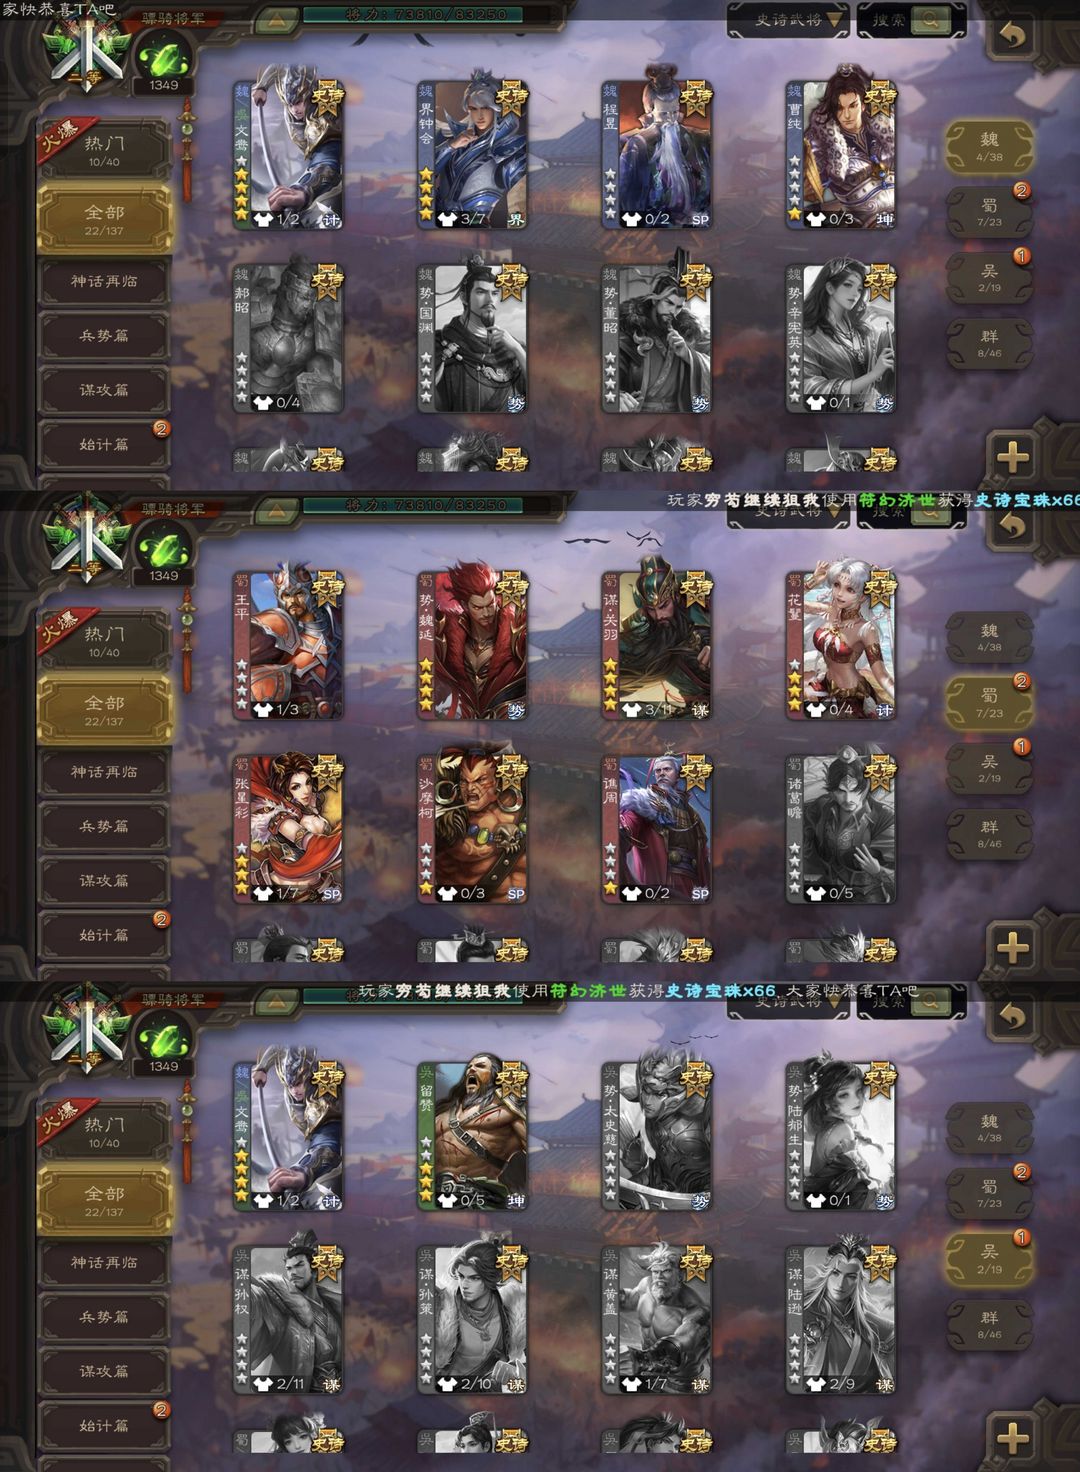Viewport: 1080px width, 1472px height.
Task: Open the 留赞 hero card
Action: 473,1134
